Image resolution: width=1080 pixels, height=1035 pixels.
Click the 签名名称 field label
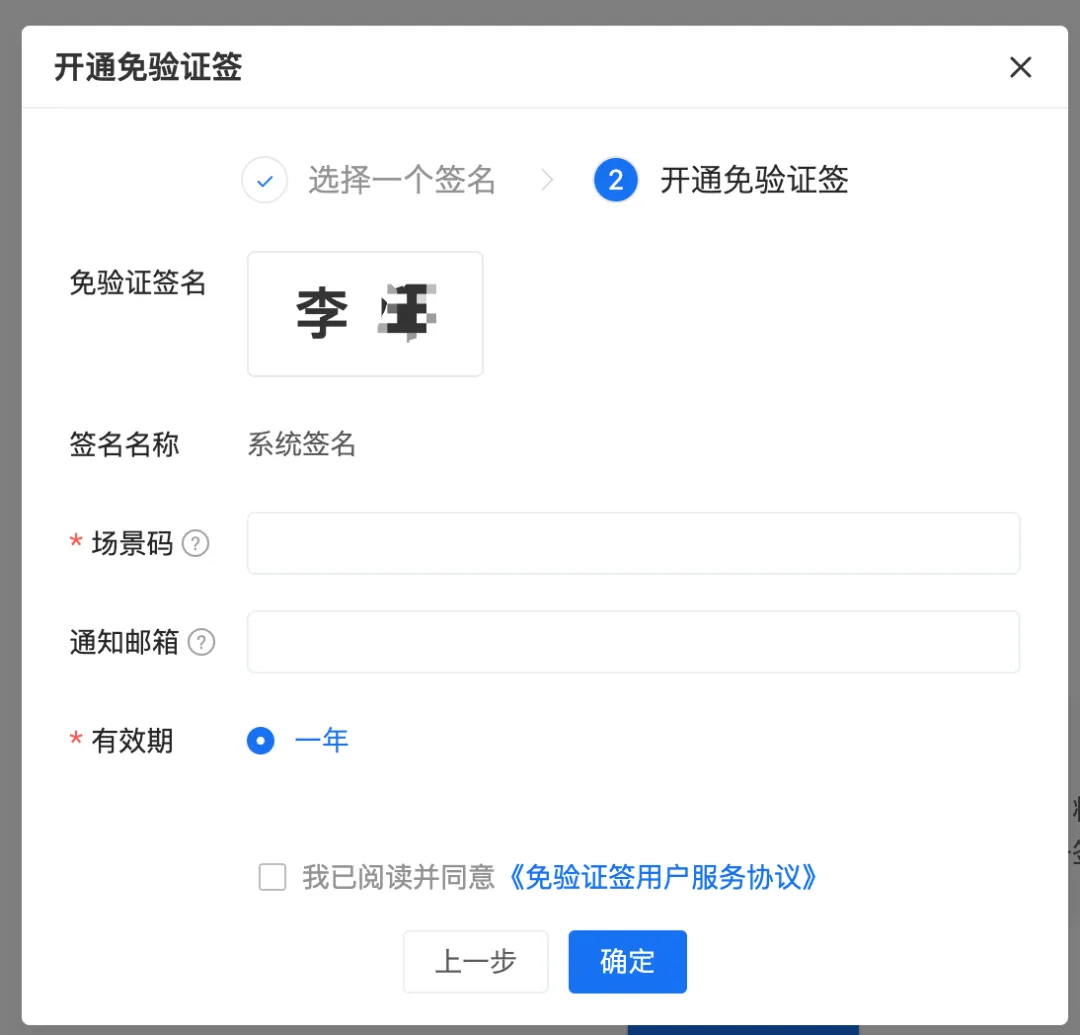(x=125, y=445)
